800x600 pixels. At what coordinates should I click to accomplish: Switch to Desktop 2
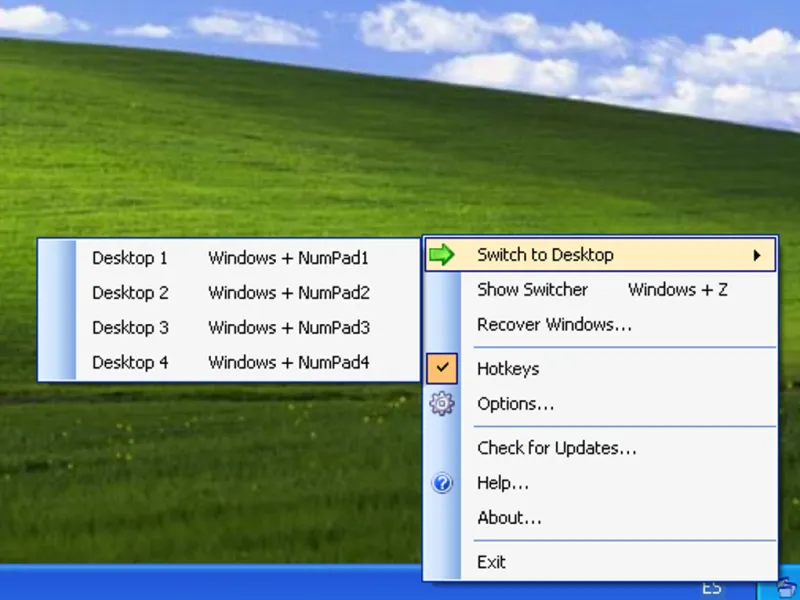(x=229, y=292)
